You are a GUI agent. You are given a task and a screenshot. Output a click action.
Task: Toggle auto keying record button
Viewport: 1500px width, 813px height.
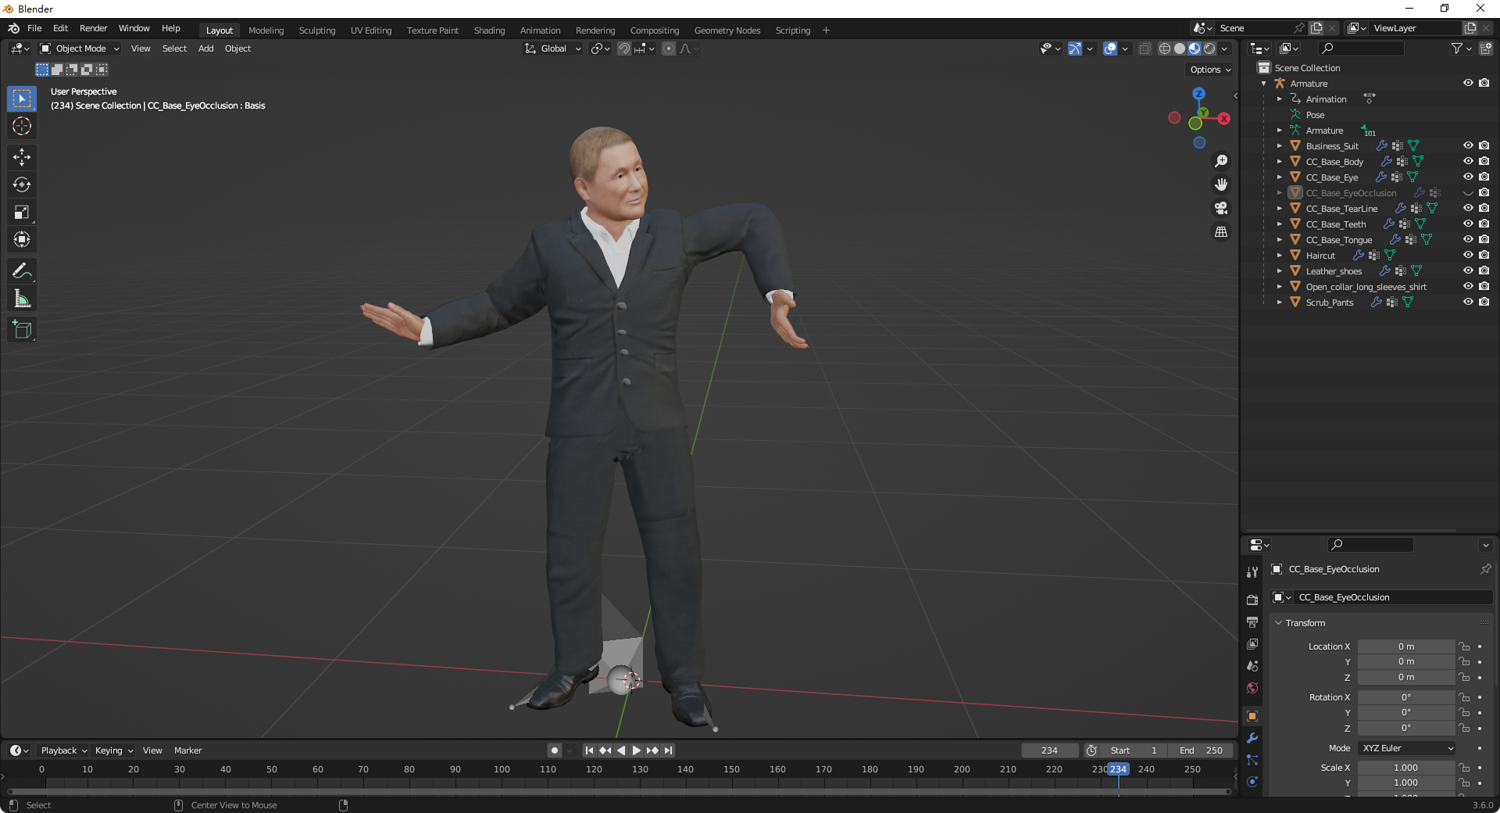click(x=555, y=750)
